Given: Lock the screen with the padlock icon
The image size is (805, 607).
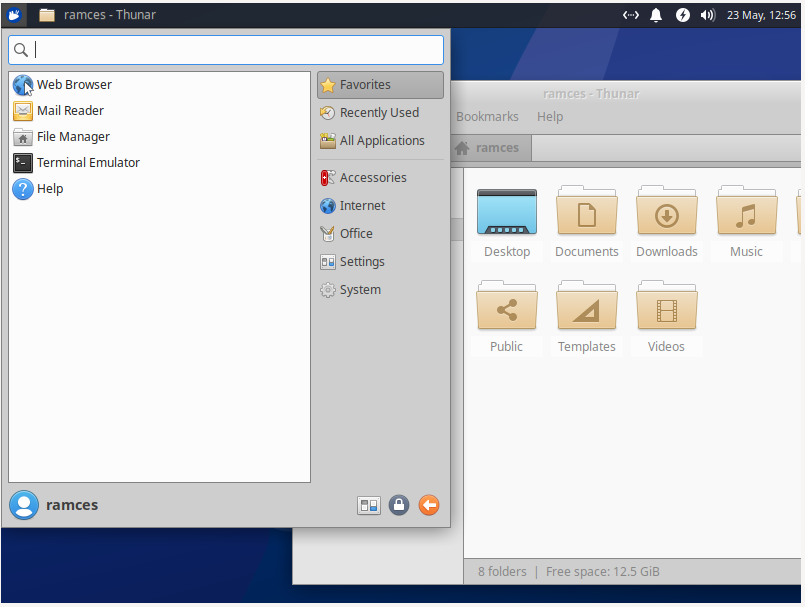Looking at the screenshot, I should coord(398,505).
